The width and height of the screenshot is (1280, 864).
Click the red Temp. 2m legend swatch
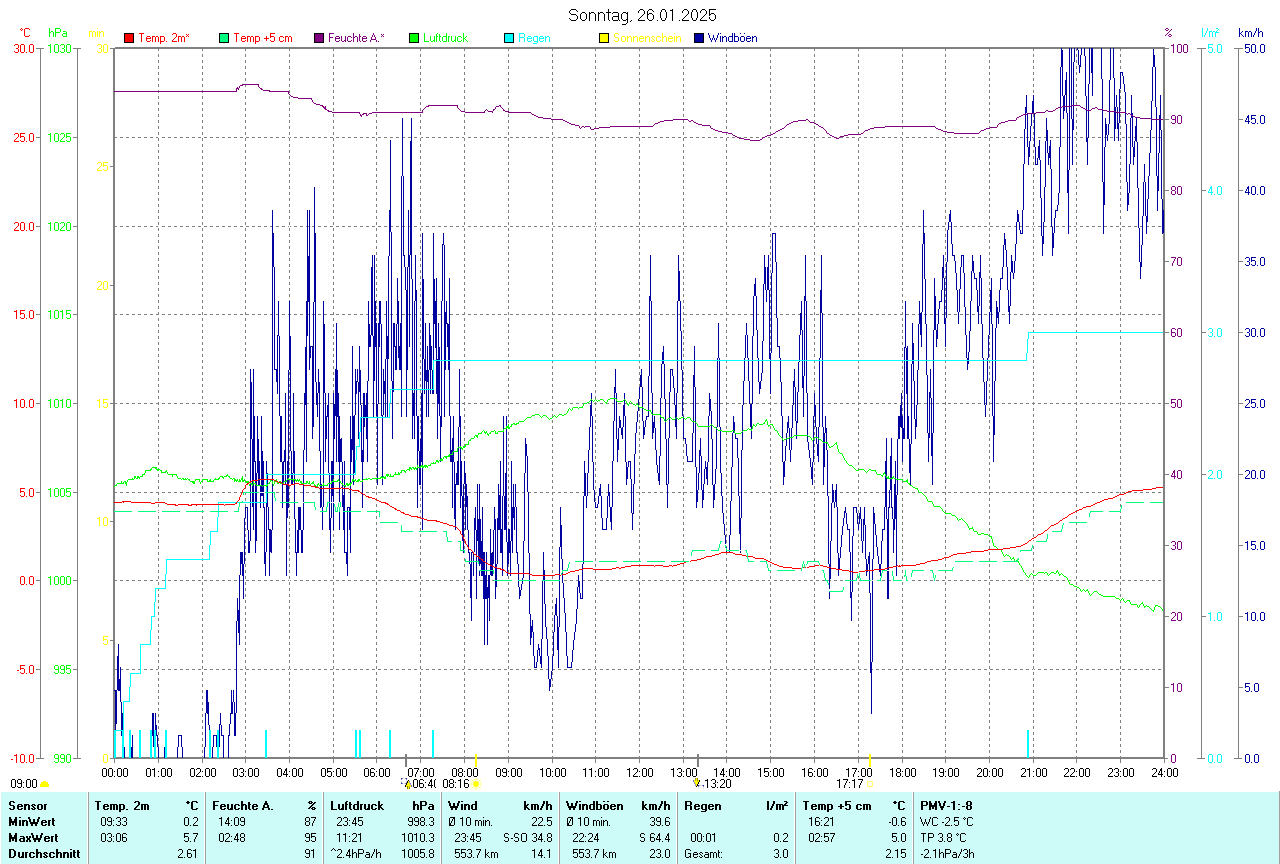point(129,38)
